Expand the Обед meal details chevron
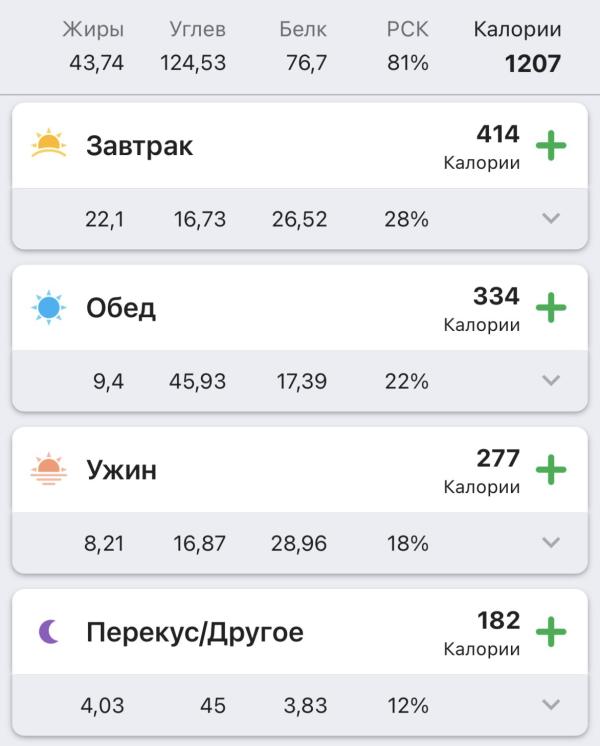The width and height of the screenshot is (600, 746). [x=551, y=381]
